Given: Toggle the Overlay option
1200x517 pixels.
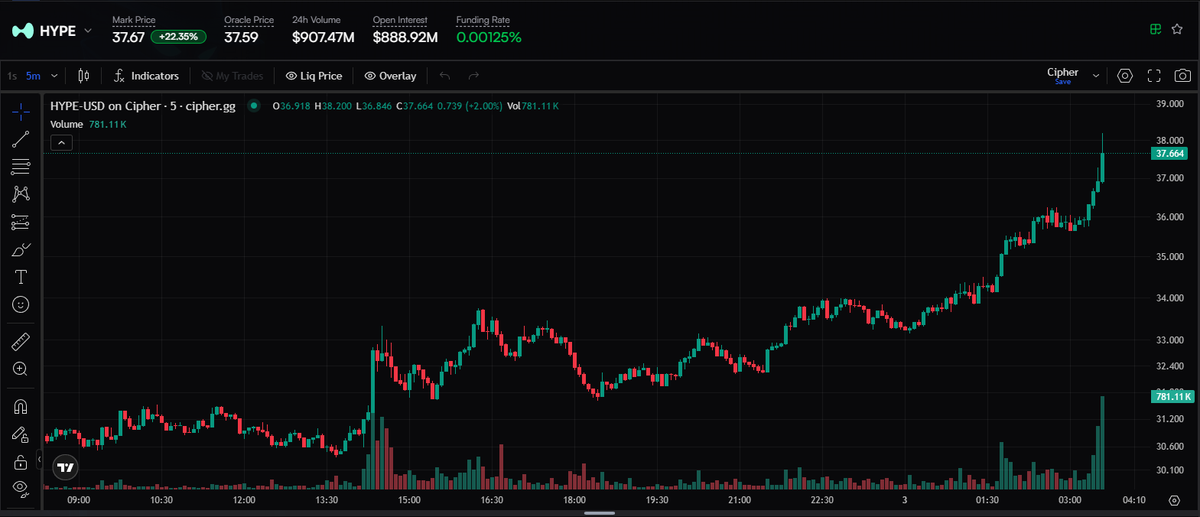Looking at the screenshot, I should pos(390,76).
